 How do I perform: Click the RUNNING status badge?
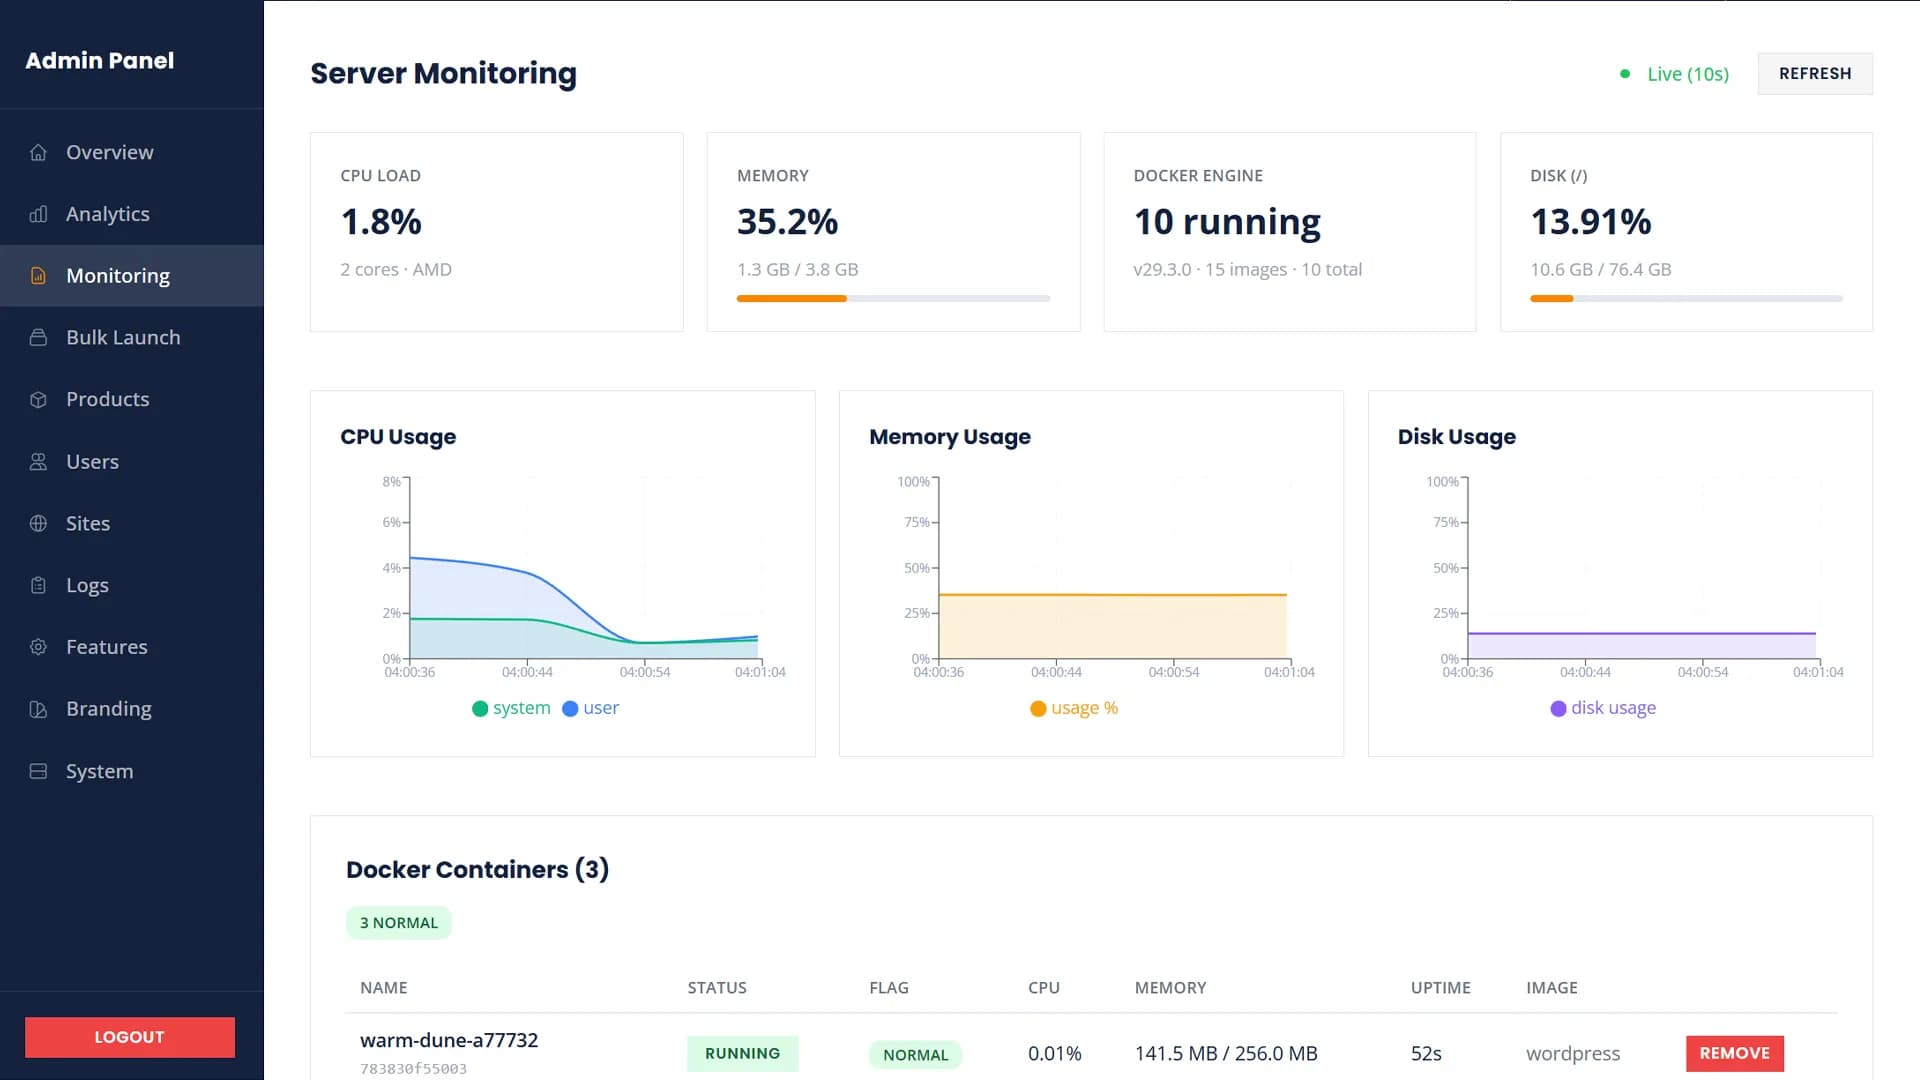click(742, 1054)
